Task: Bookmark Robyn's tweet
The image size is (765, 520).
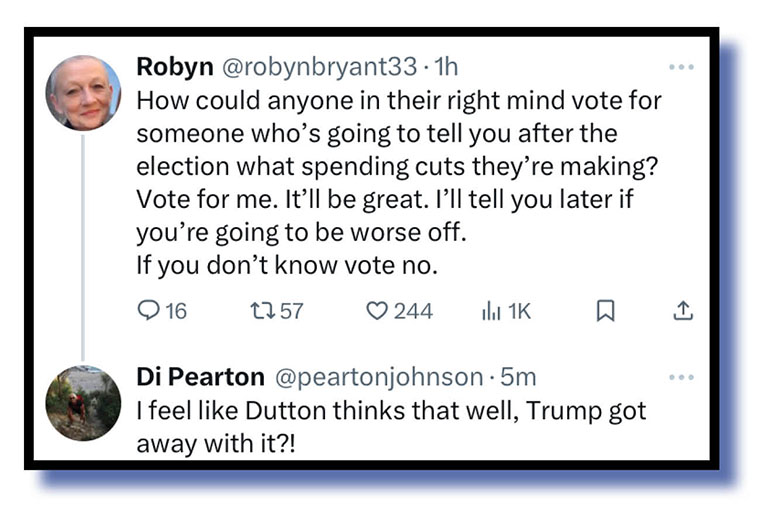Action: point(605,312)
